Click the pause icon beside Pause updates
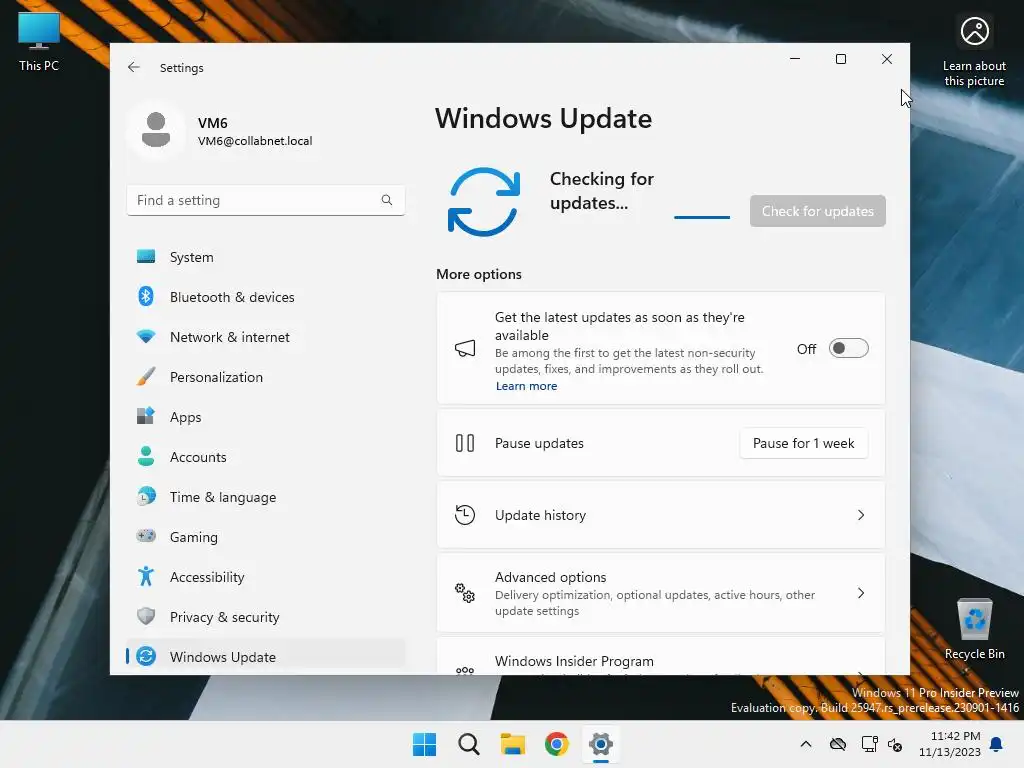The width and height of the screenshot is (1024, 768). point(465,443)
